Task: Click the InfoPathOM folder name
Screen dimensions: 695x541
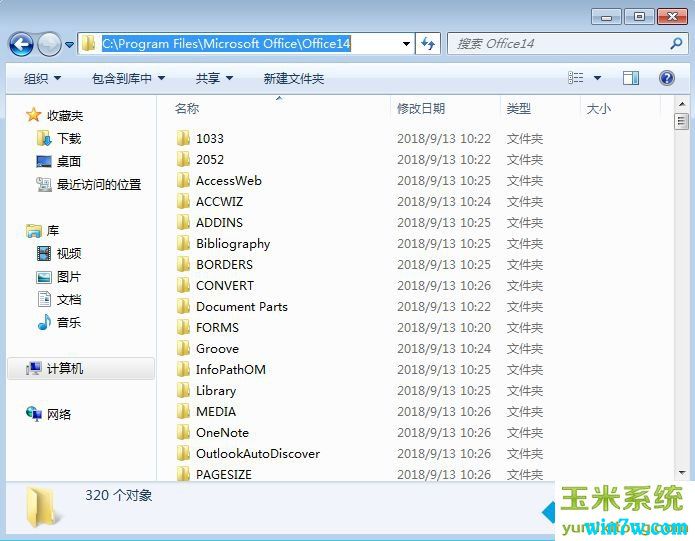Action: (230, 370)
